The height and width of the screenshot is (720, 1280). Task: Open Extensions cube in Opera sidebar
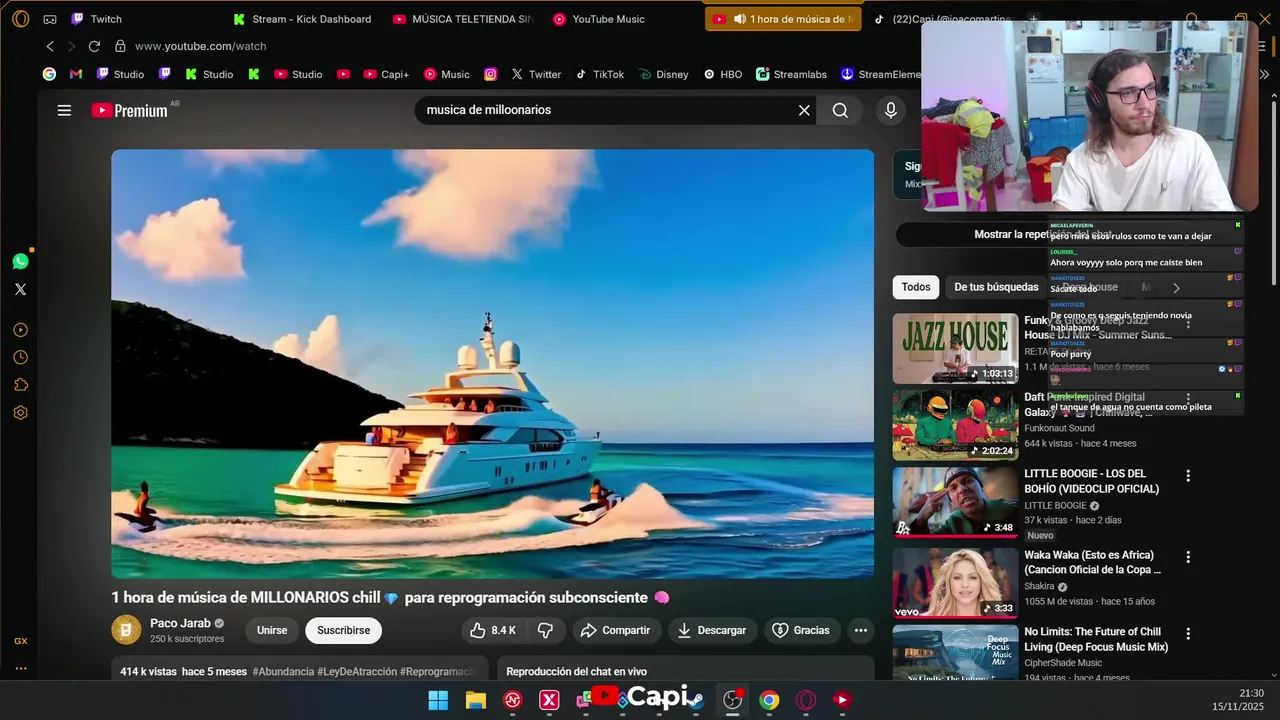click(20, 385)
